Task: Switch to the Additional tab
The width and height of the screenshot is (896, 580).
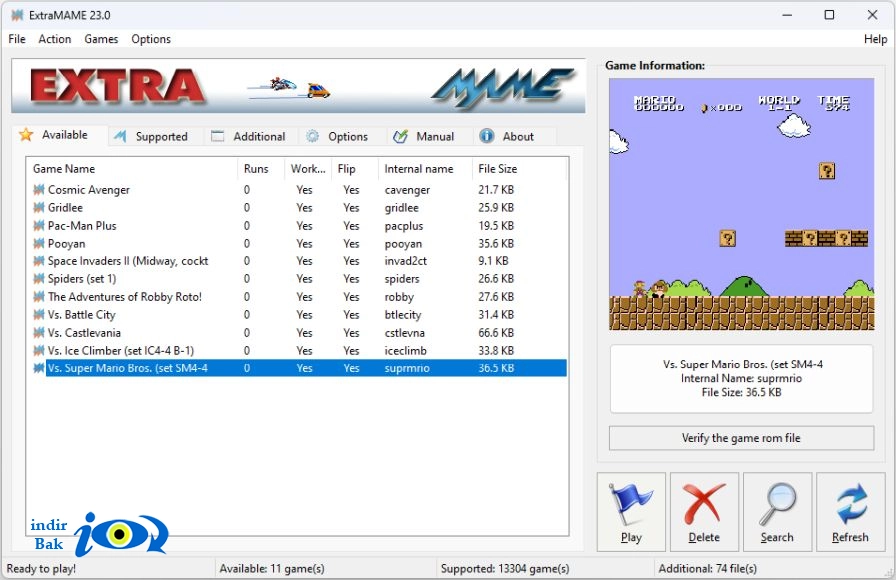Action: pyautogui.click(x=251, y=137)
